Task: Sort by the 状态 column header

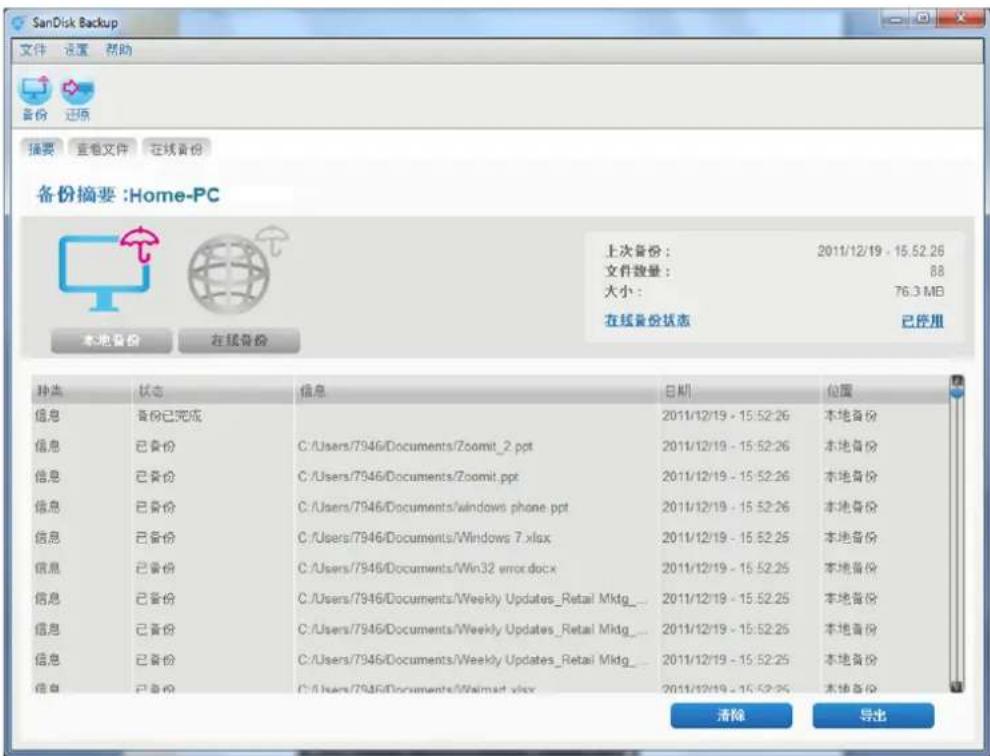Action: click(x=212, y=391)
